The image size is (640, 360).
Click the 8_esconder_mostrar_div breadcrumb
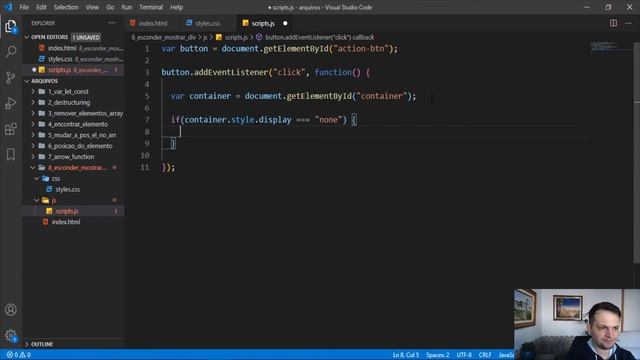pos(164,37)
